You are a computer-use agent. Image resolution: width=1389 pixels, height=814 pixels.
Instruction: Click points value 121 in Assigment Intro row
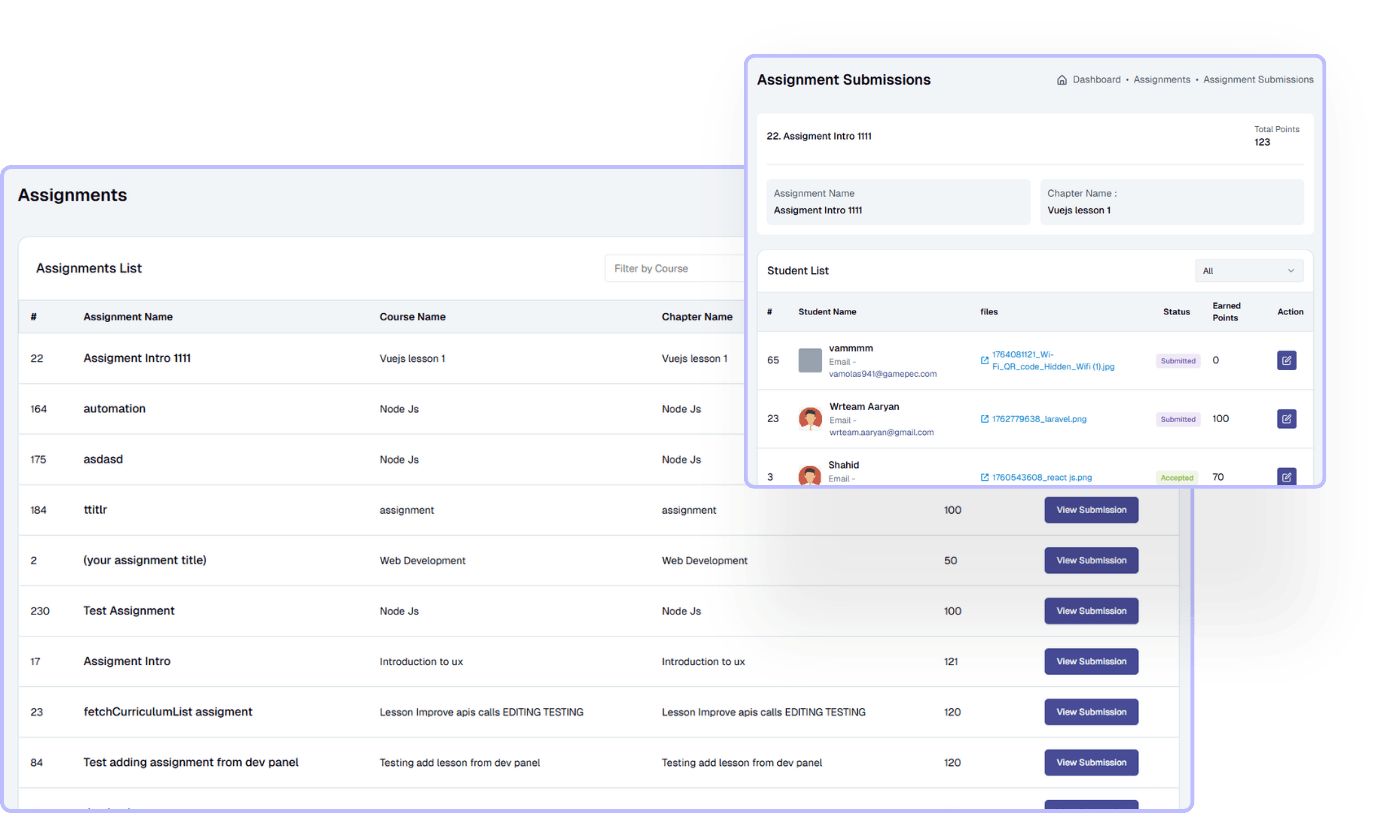click(952, 661)
